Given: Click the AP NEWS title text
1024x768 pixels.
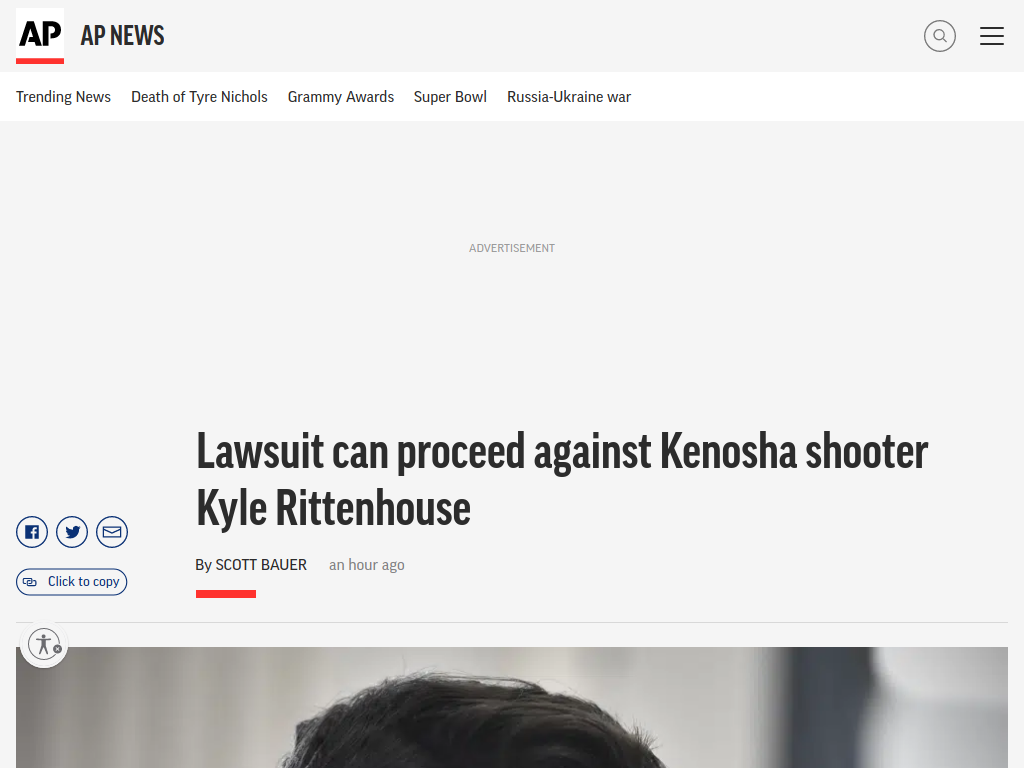Looking at the screenshot, I should [x=123, y=36].
